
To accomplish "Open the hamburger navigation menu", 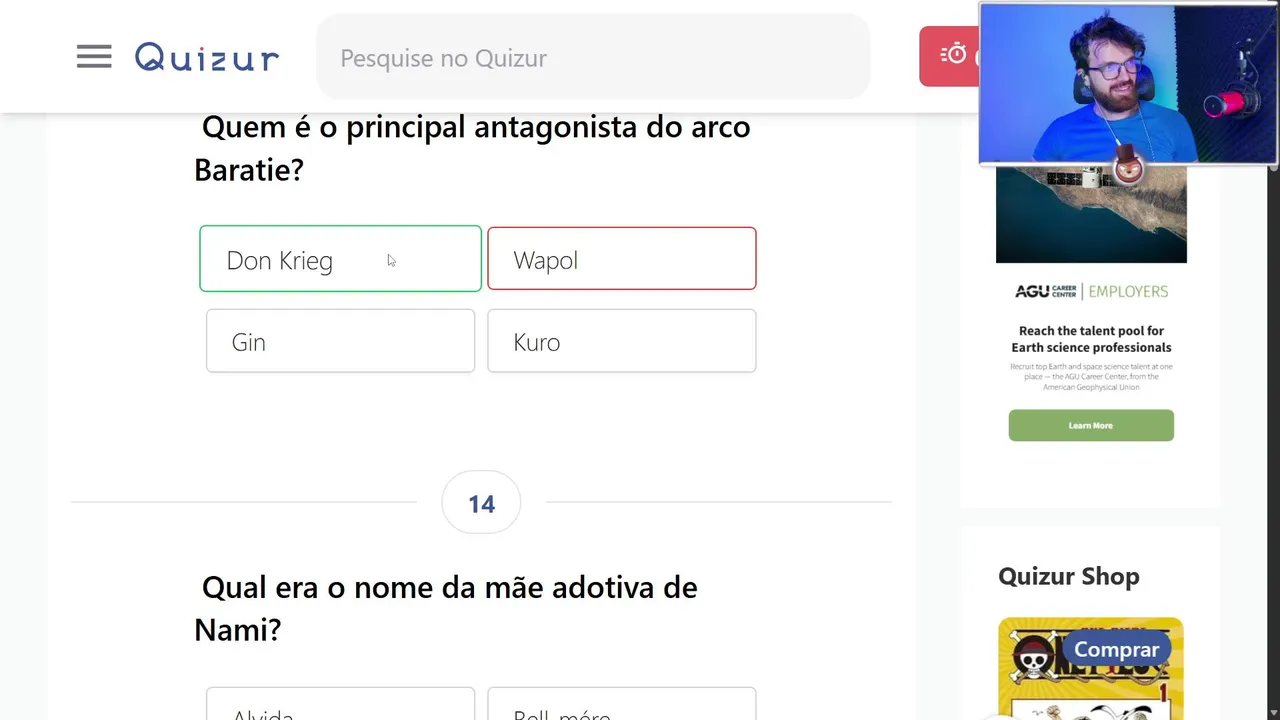I will point(94,57).
